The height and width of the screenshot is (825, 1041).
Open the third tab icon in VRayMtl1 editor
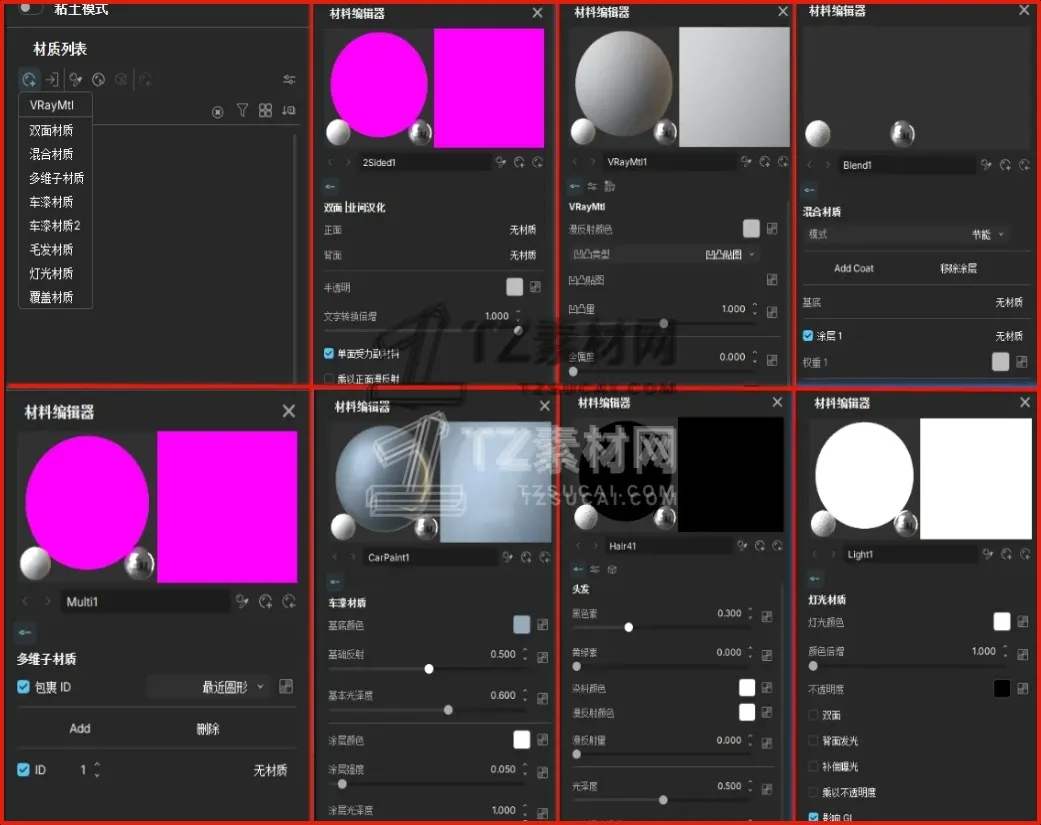coord(609,187)
